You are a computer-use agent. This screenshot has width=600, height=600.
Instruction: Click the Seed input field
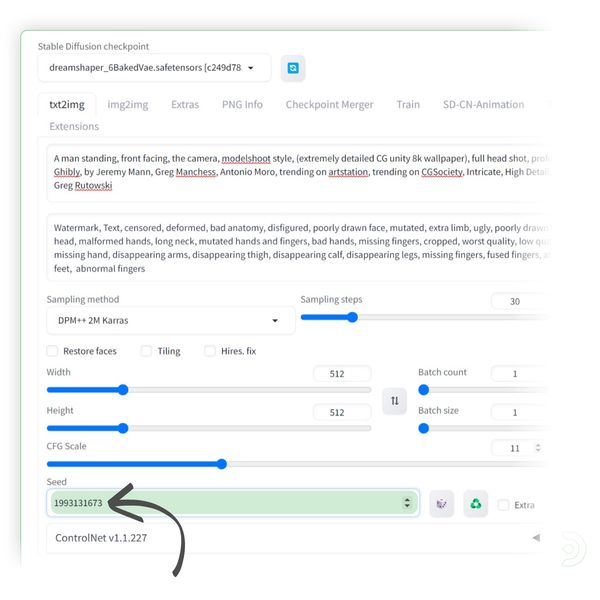(225, 503)
